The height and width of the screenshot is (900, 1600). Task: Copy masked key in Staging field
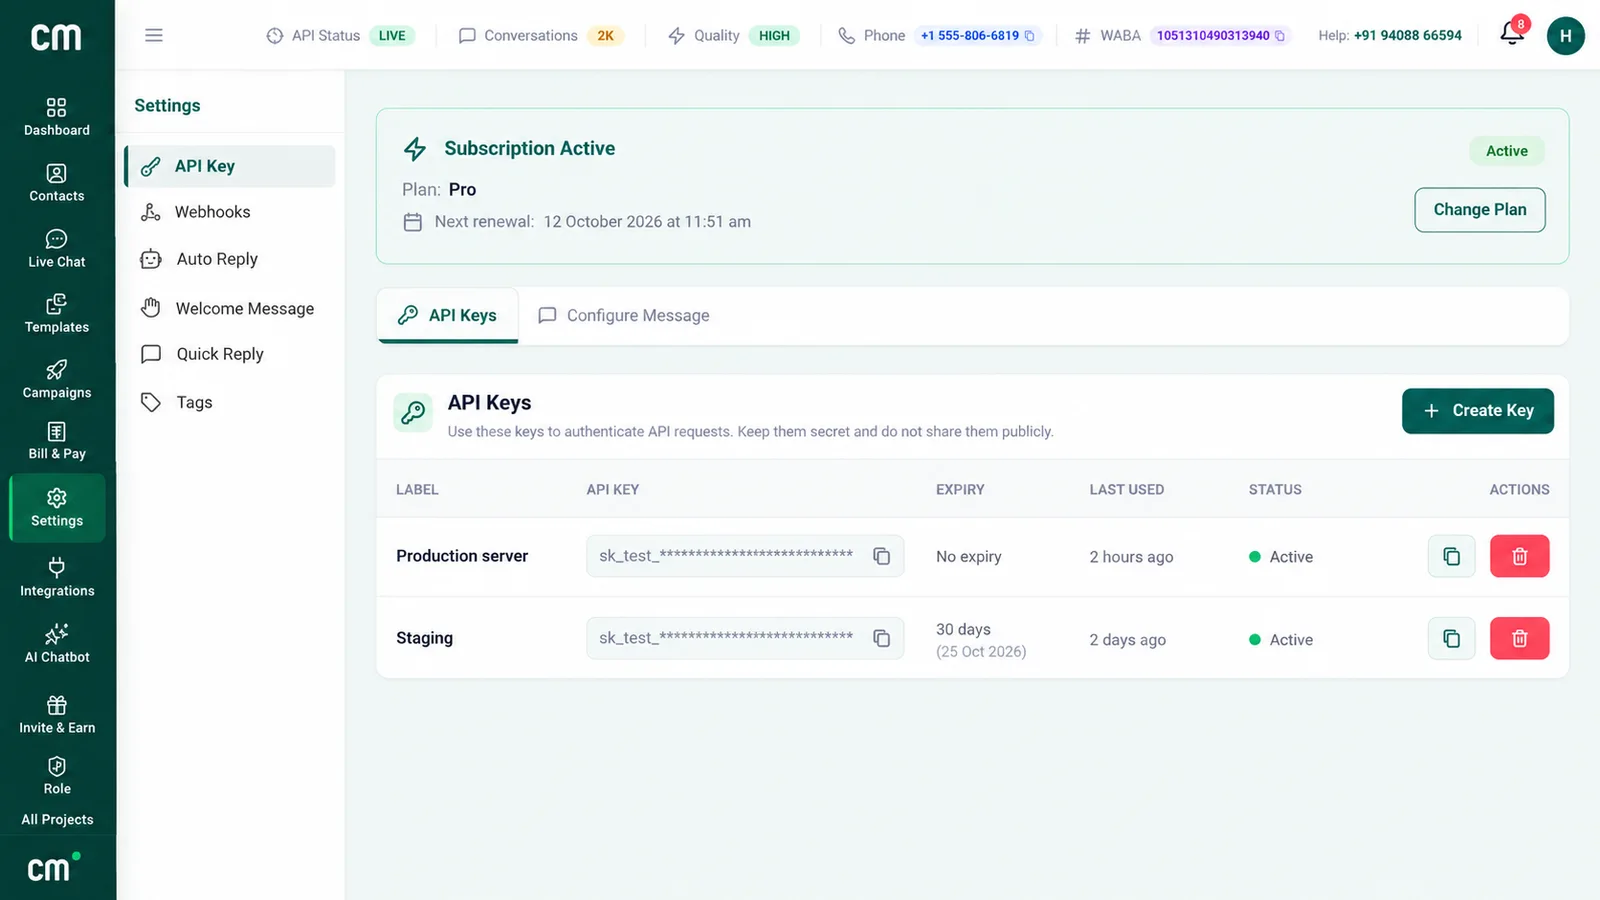881,638
